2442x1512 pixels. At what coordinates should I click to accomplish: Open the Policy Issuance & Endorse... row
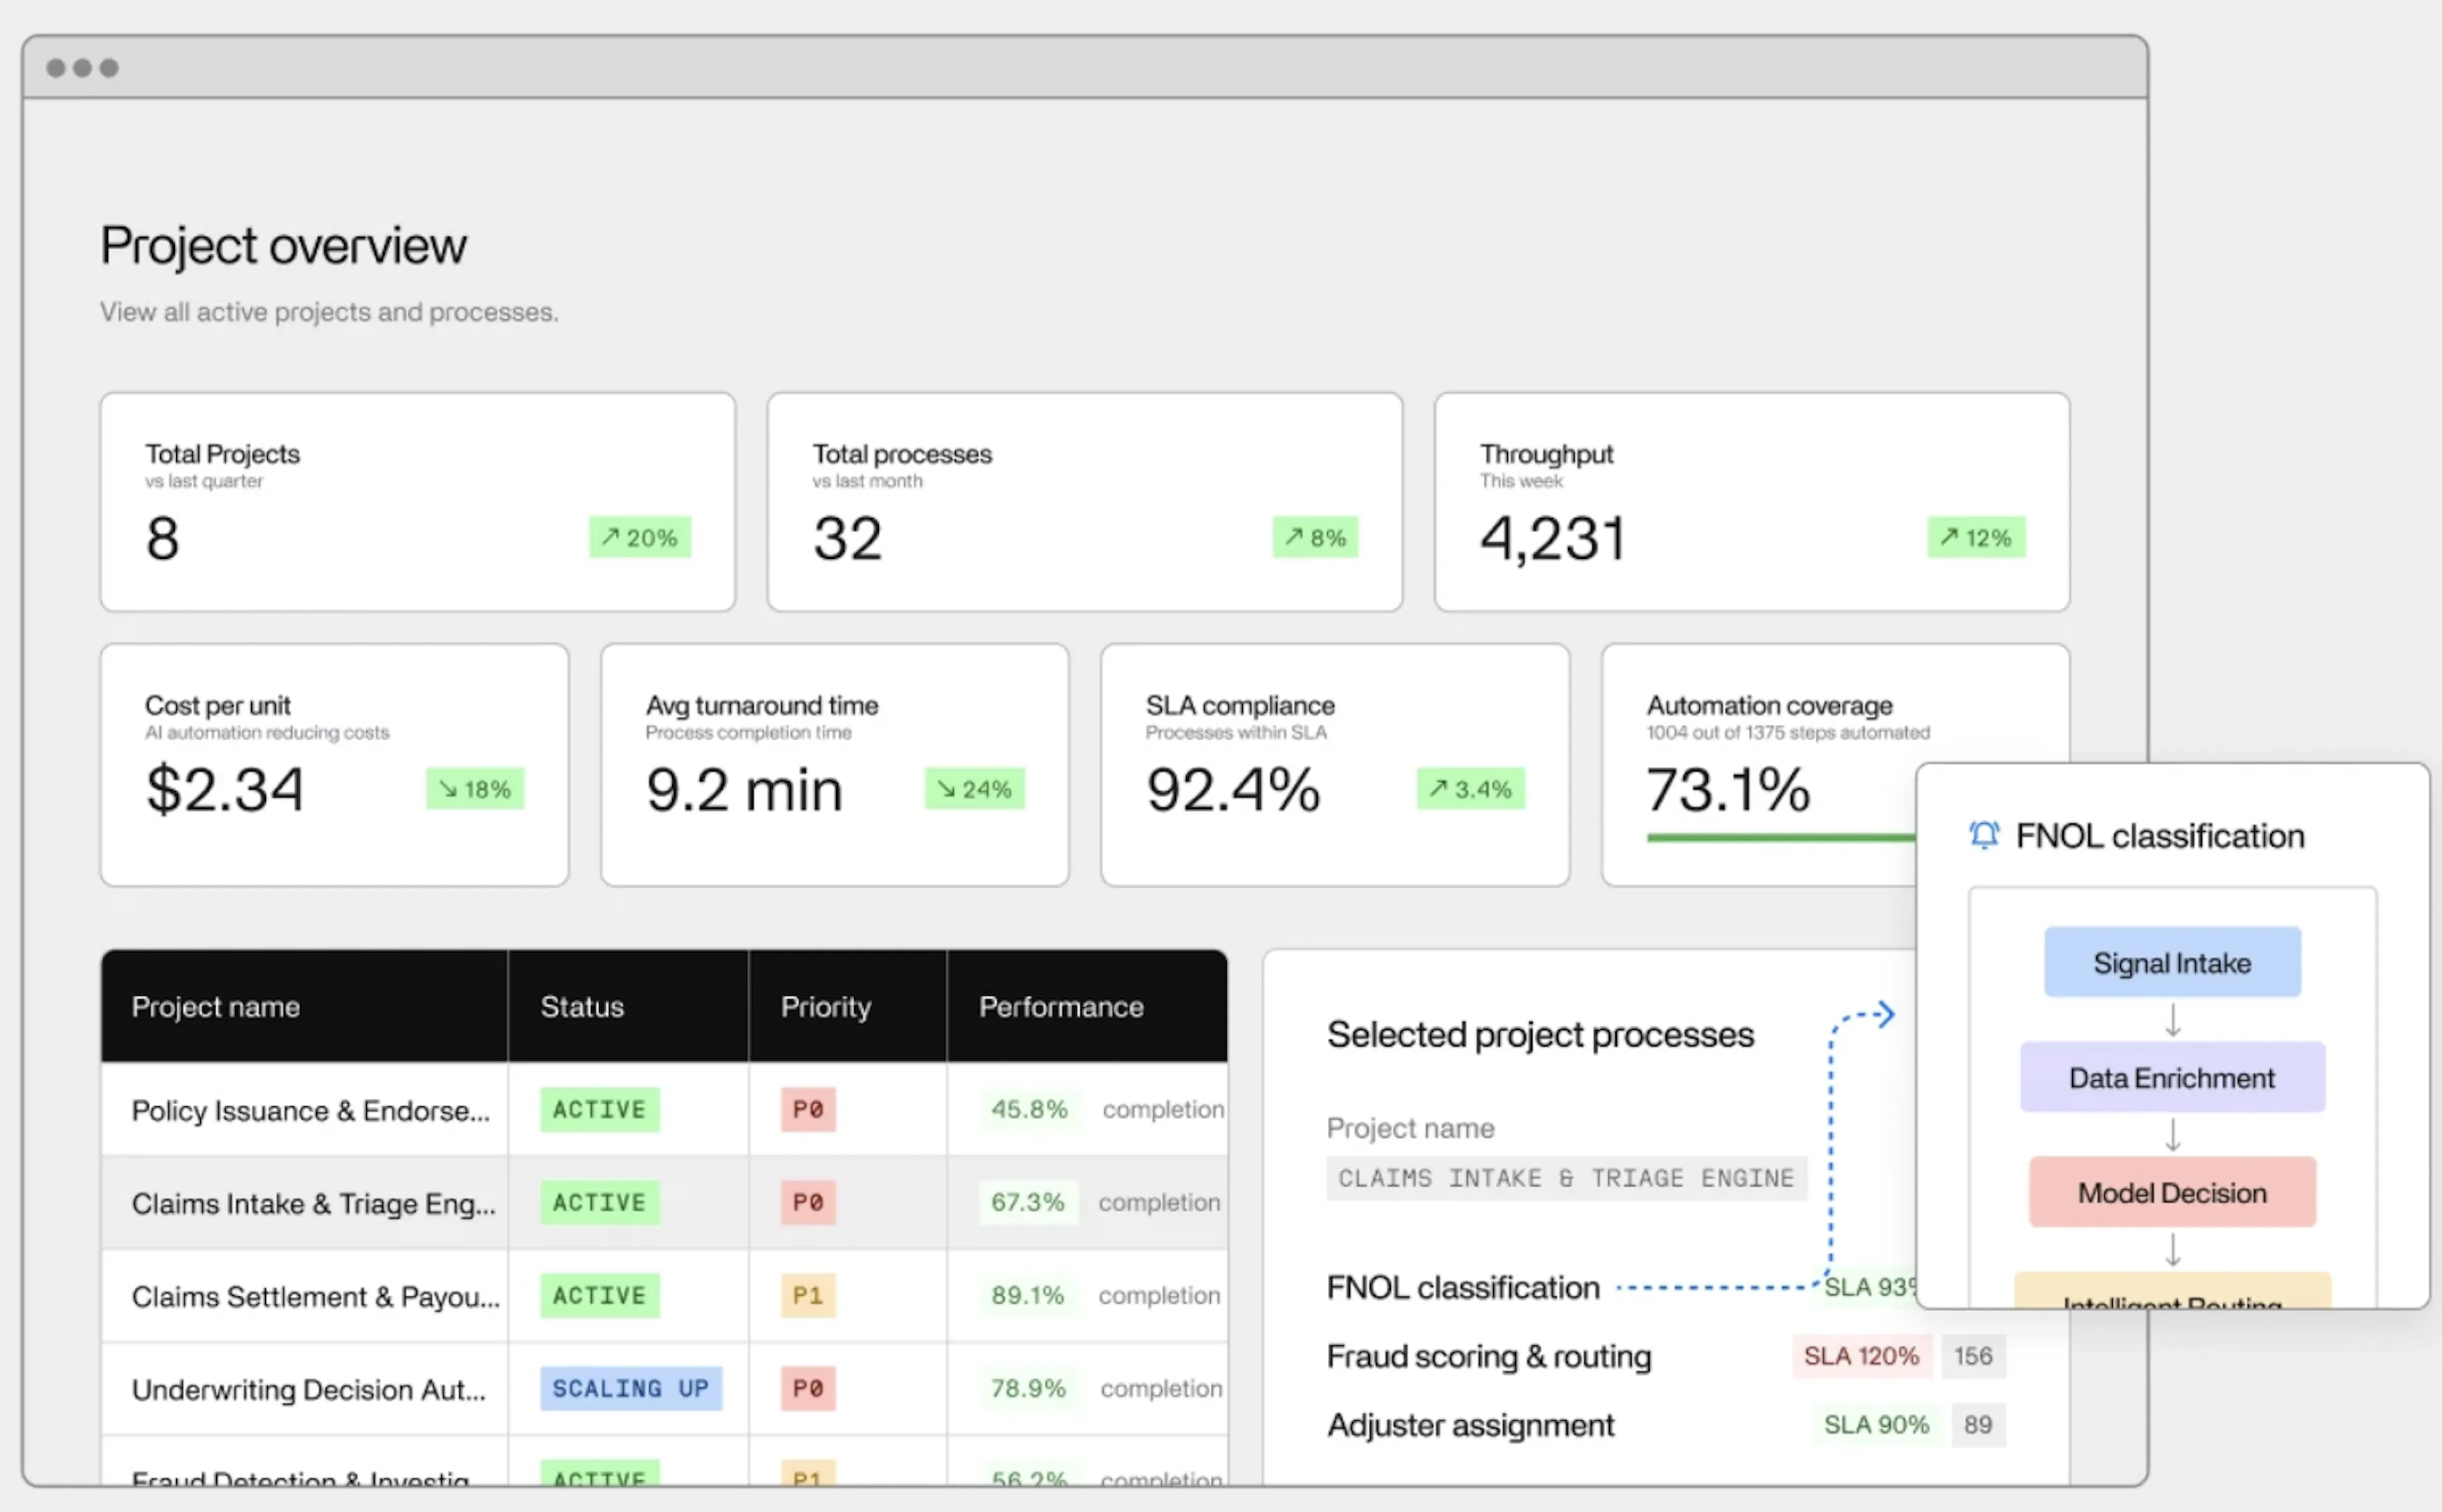coord(664,1109)
